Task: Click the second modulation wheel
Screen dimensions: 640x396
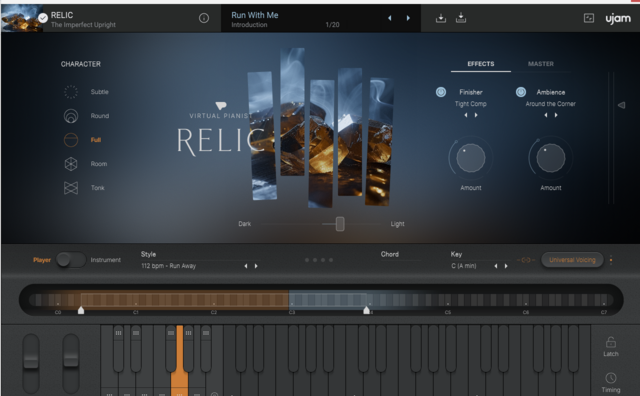Action: (71, 363)
